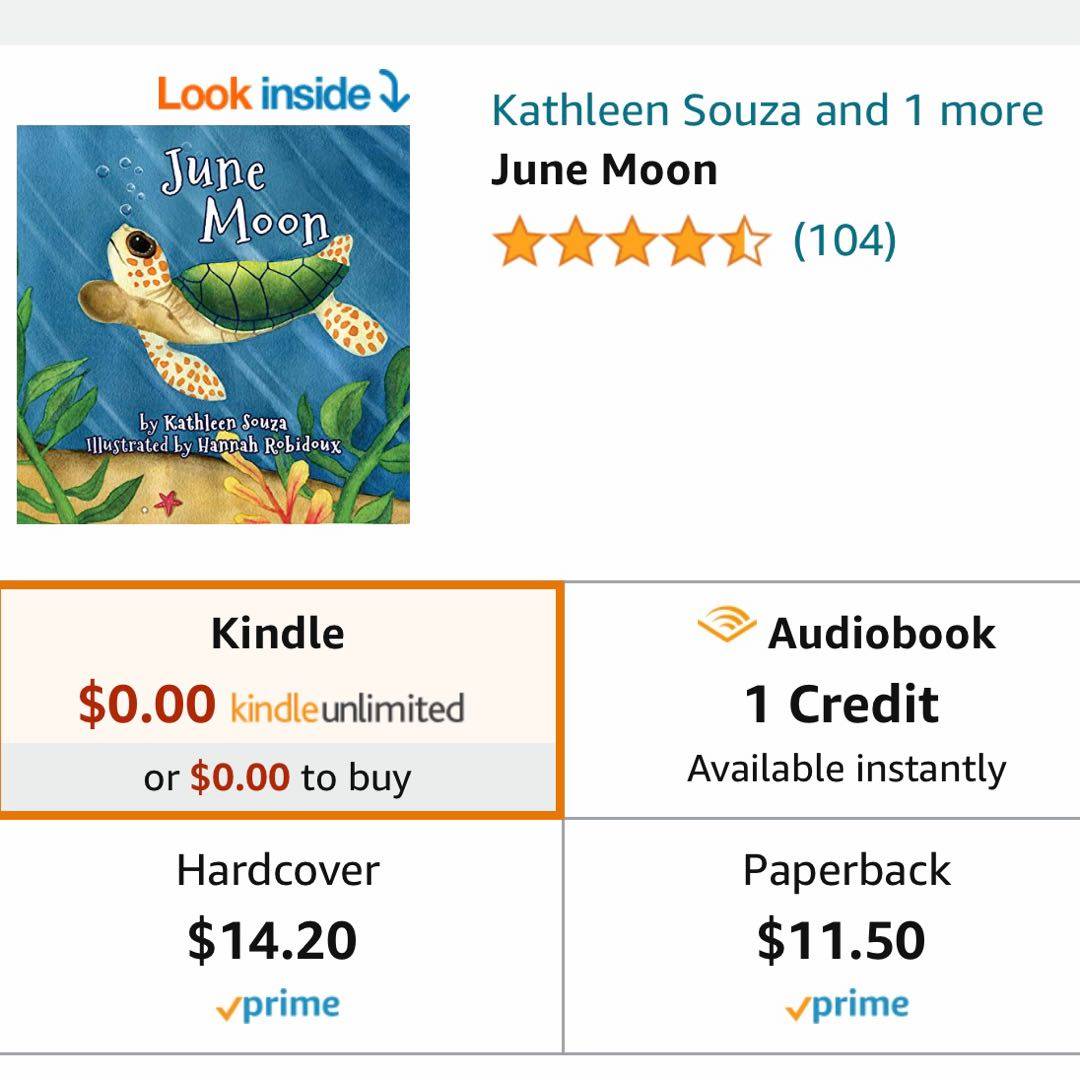This screenshot has width=1080, height=1080.
Task: Open the 104 customer reviews link
Action: coord(844,240)
